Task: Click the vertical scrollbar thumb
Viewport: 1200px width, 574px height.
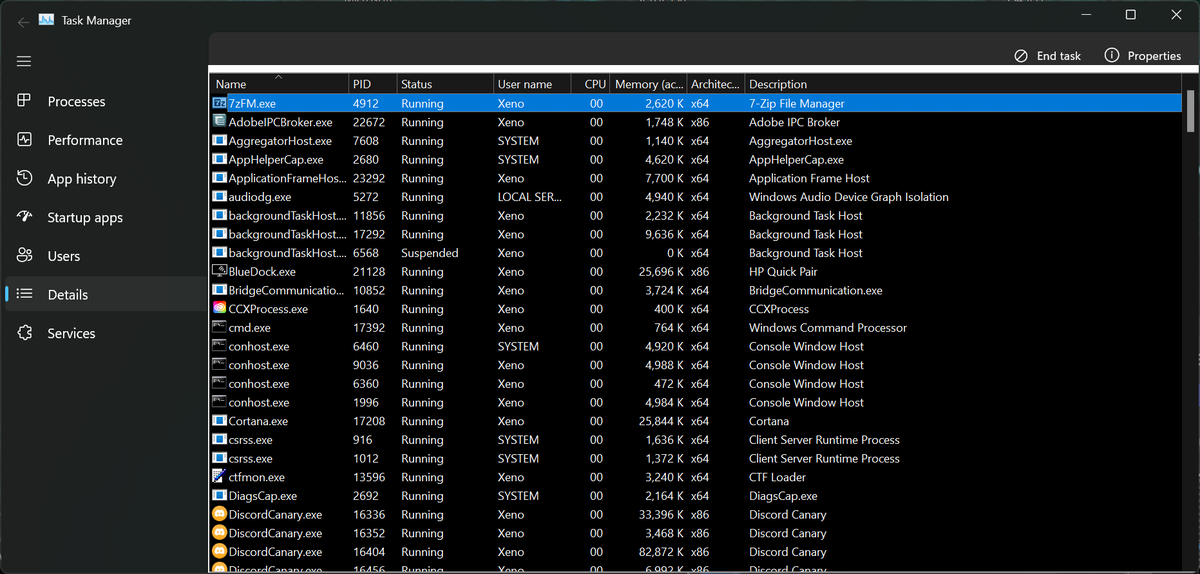Action: pos(1190,111)
